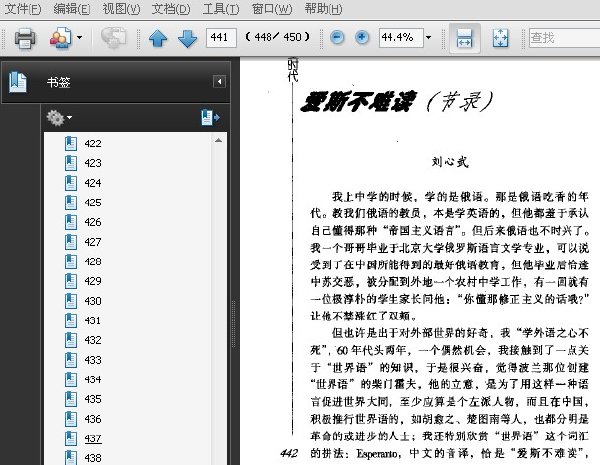The height and width of the screenshot is (465, 600).
Task: Open the 文档(D) menu
Action: (171, 8)
